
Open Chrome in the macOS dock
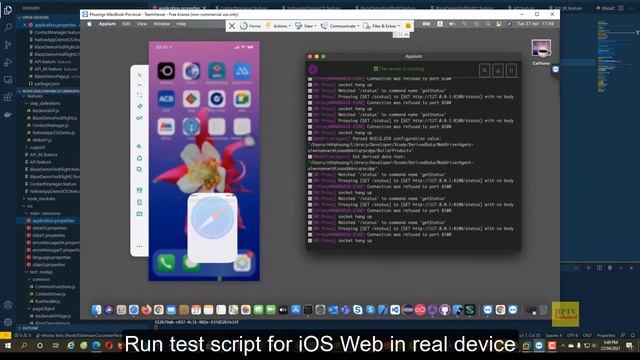click(x=159, y=310)
